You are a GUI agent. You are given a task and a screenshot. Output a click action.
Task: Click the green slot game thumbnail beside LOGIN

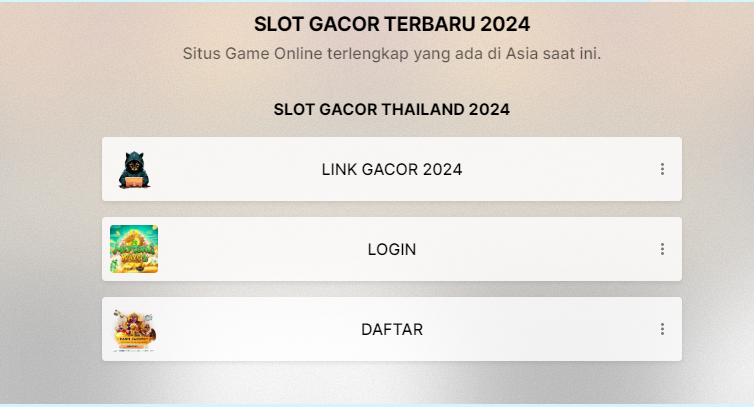click(134, 249)
